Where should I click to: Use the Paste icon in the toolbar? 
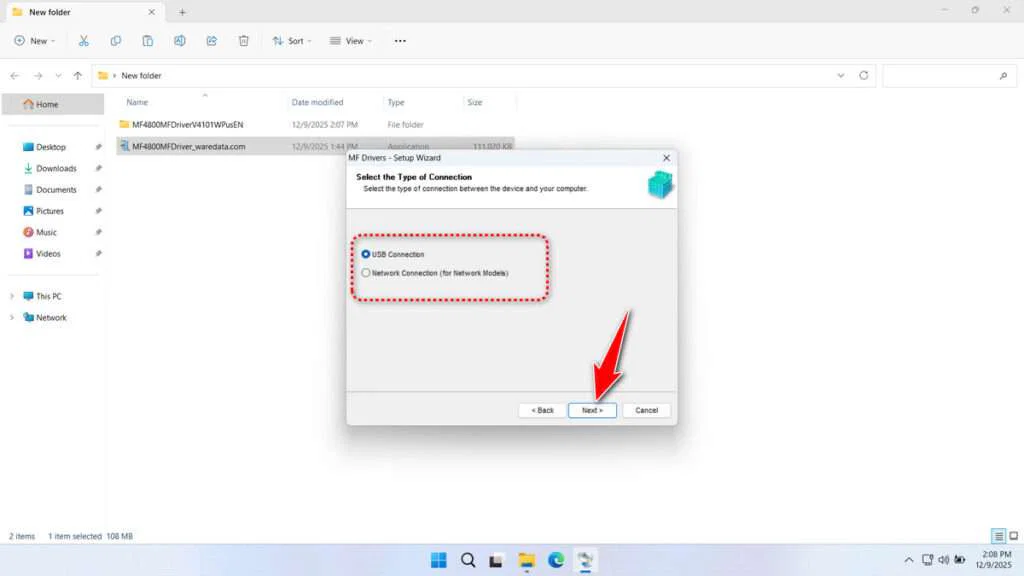click(147, 40)
